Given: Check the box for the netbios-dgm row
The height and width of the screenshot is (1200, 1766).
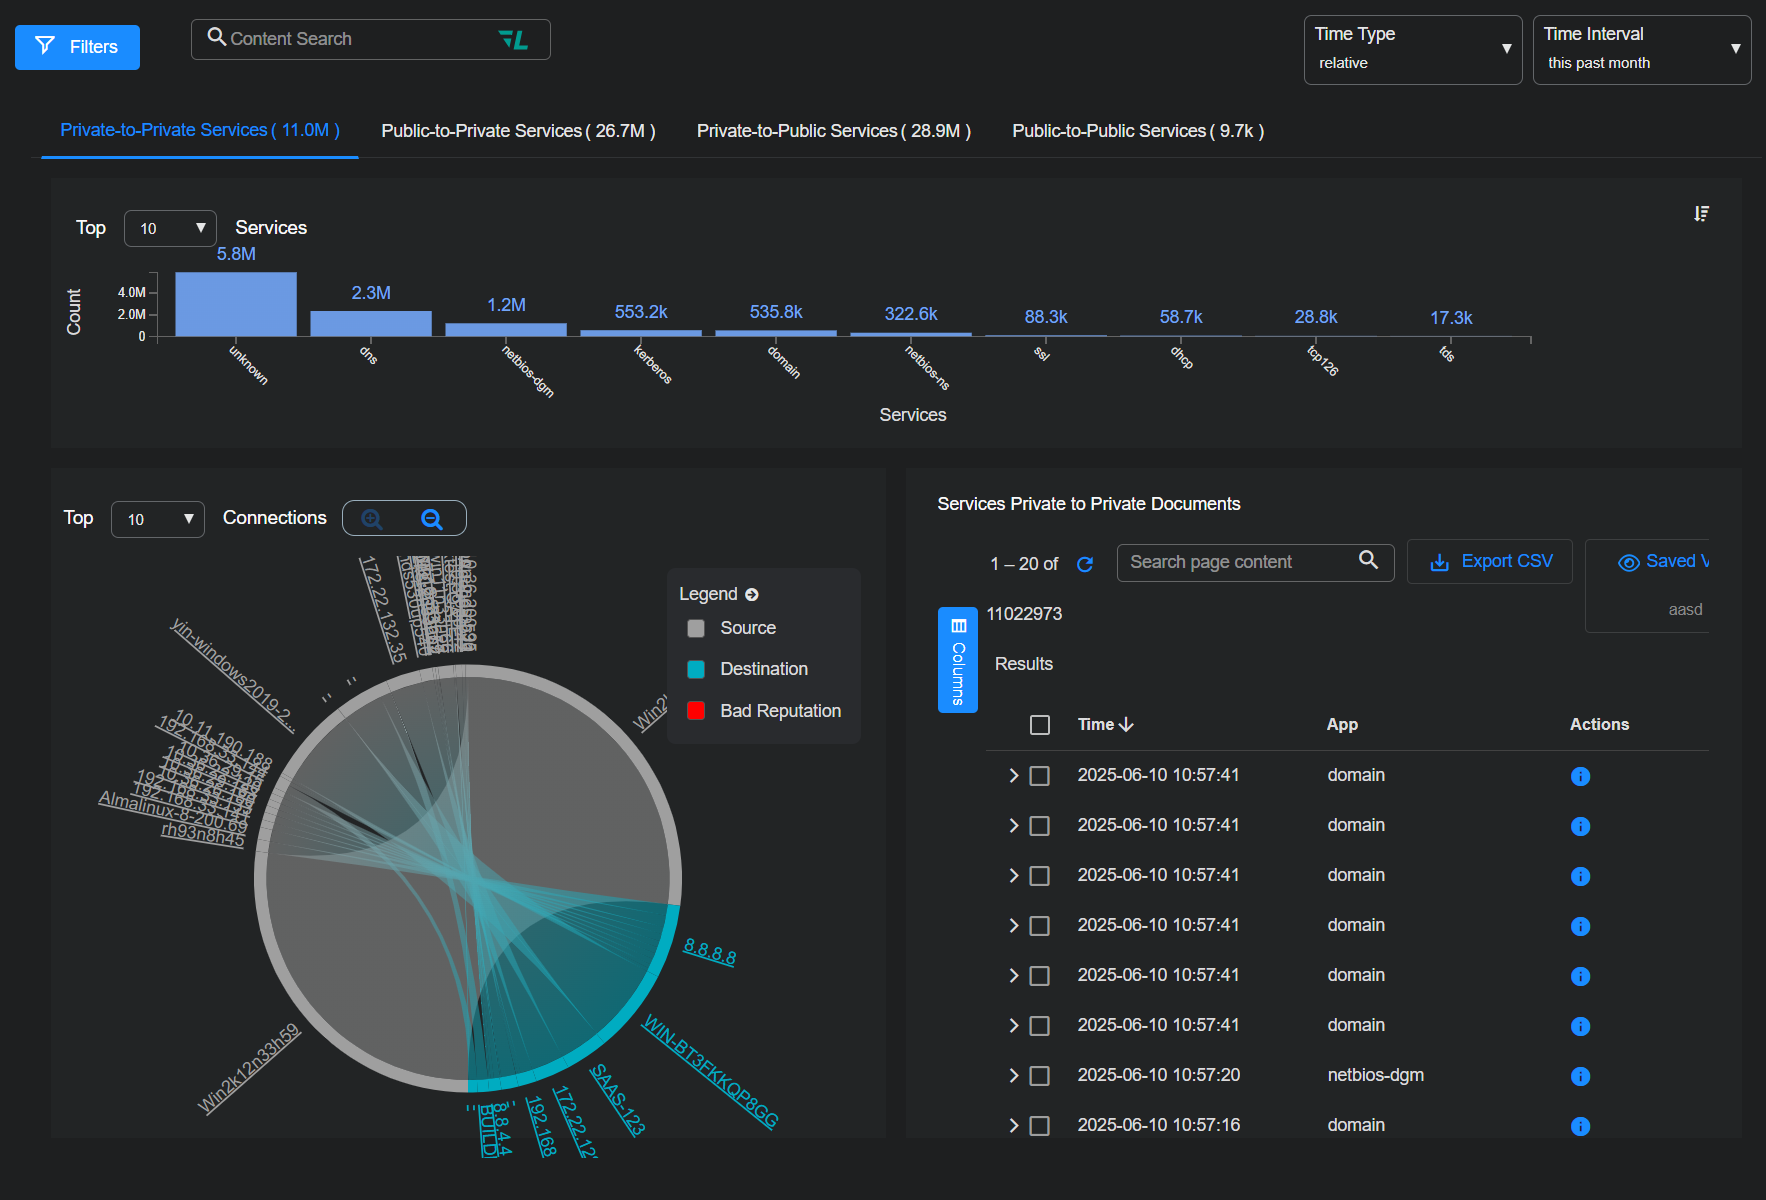Looking at the screenshot, I should (x=1040, y=1076).
